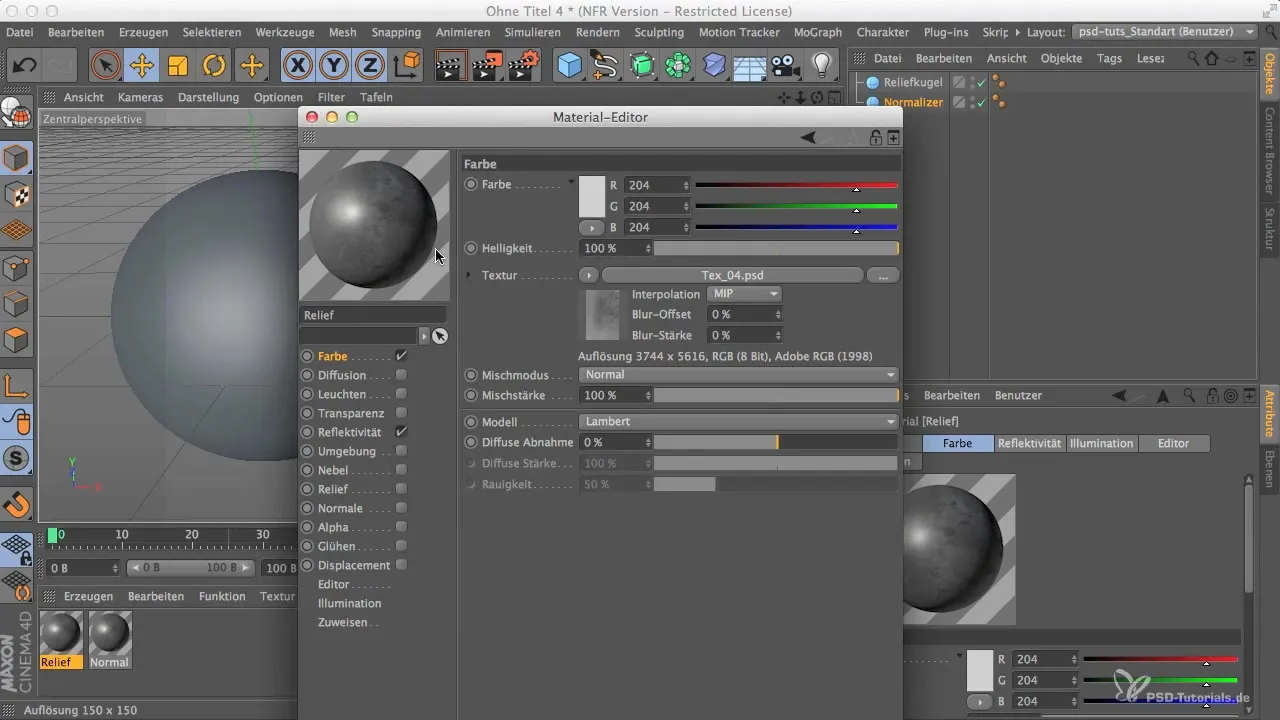
Task: Switch to the Reflektivität attribute tab
Action: pyautogui.click(x=1030, y=443)
